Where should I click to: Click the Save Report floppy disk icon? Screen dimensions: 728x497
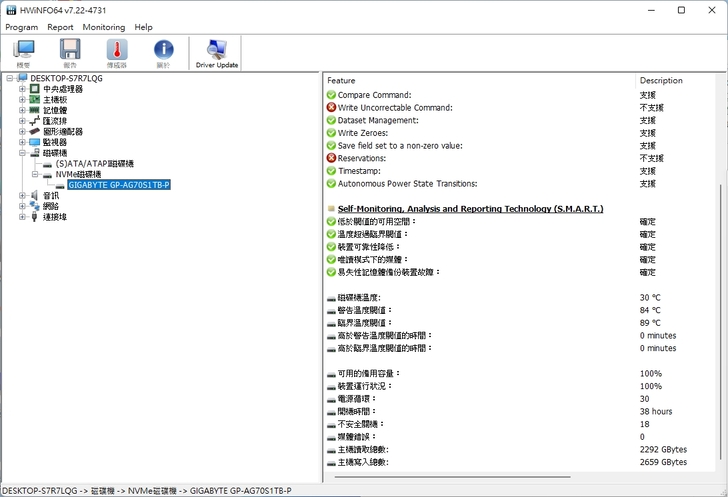70,49
